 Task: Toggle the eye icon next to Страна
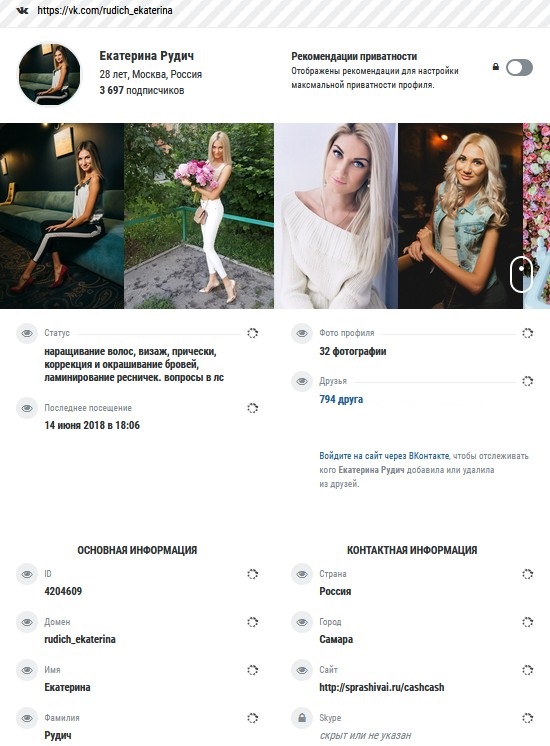302,574
